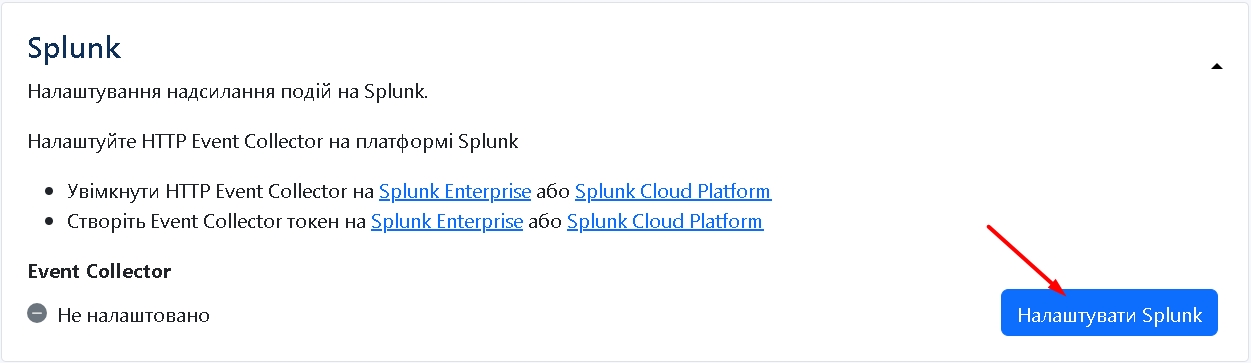The width and height of the screenshot is (1251, 363).
Task: Click the gray minus status icon
Action: 37,314
